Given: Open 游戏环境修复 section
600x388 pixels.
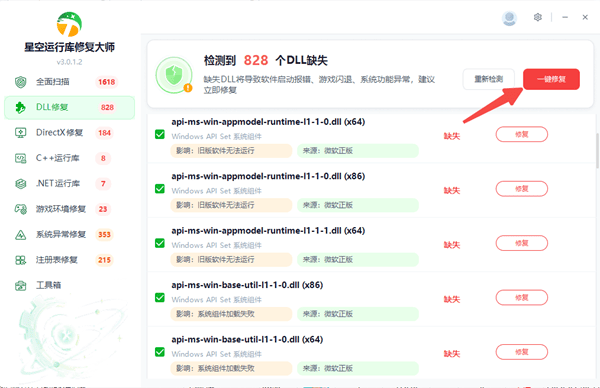Looking at the screenshot, I should point(69,209).
